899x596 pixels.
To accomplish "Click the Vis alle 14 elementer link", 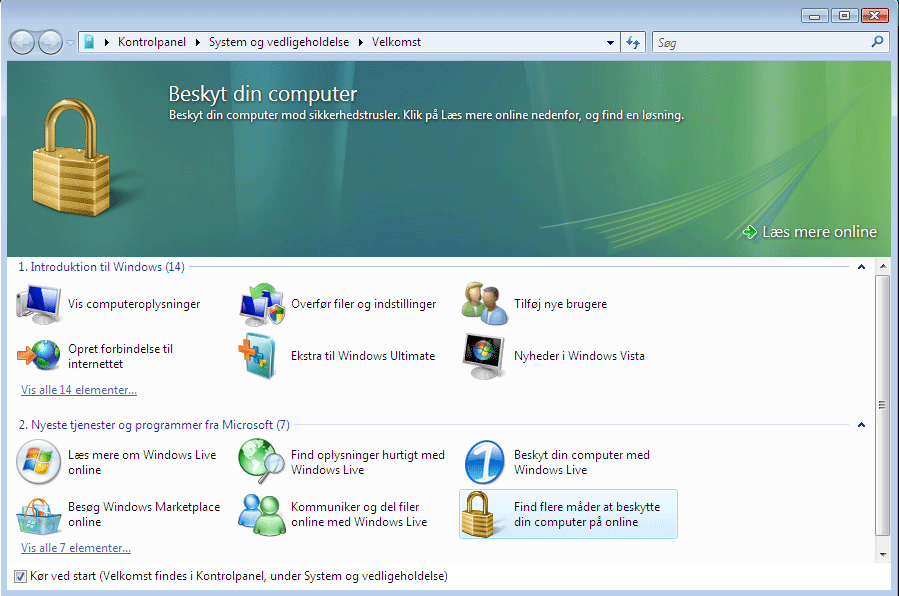I will pyautogui.click(x=79, y=390).
